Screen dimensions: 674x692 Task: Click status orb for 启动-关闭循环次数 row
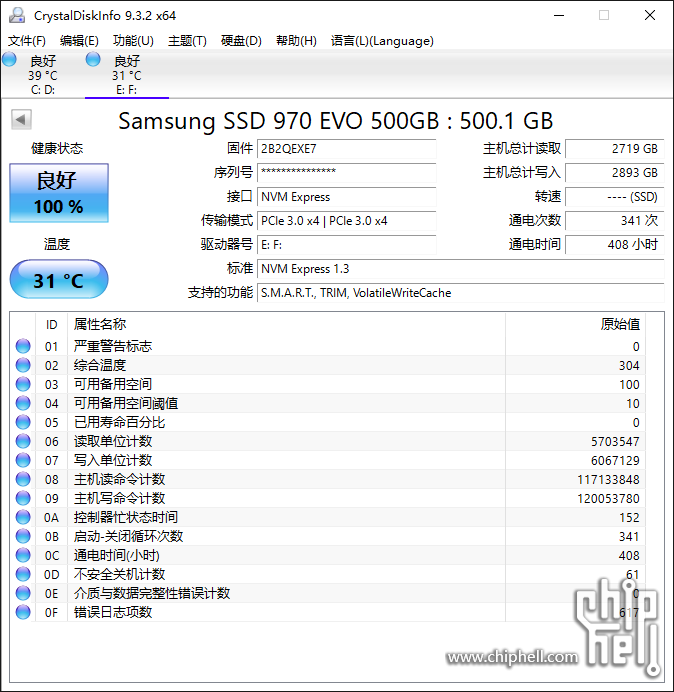tap(23, 536)
